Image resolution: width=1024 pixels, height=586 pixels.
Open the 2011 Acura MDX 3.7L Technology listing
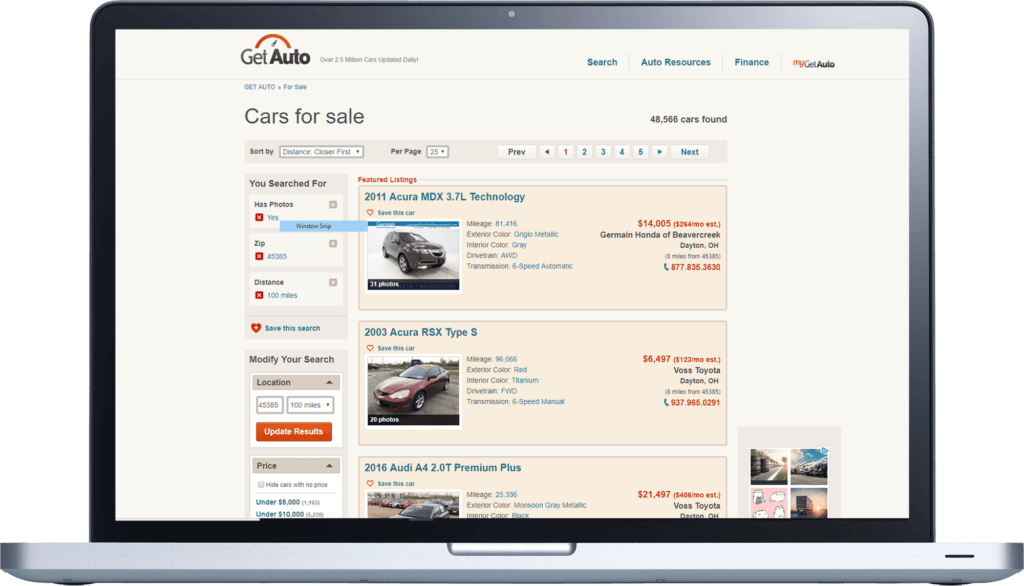click(445, 197)
